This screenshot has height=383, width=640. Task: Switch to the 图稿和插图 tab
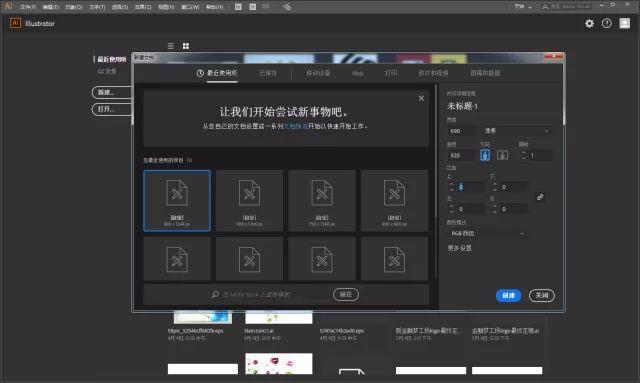[x=485, y=73]
